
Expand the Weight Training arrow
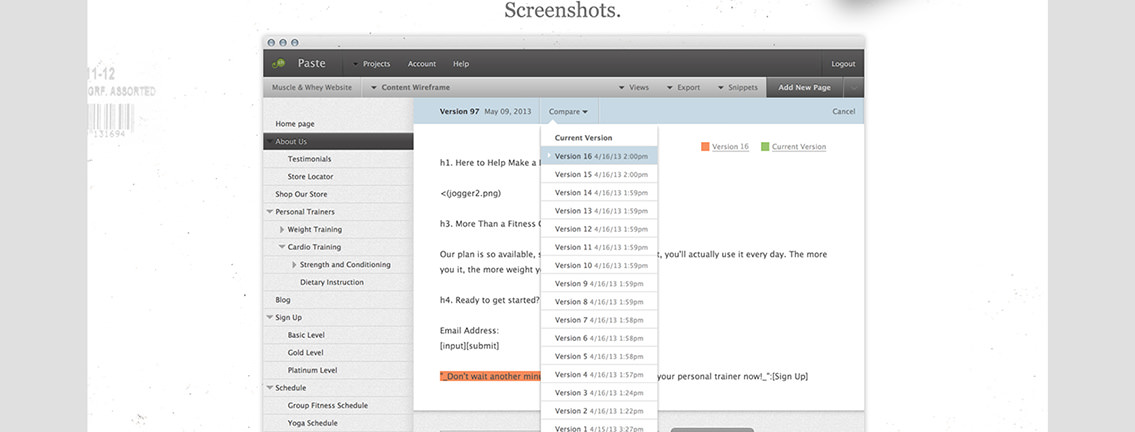click(282, 229)
